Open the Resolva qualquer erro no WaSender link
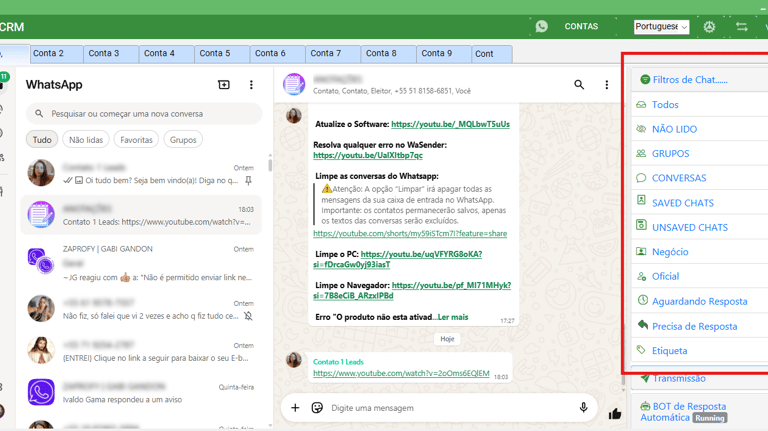The width and height of the screenshot is (768, 431). point(368,155)
